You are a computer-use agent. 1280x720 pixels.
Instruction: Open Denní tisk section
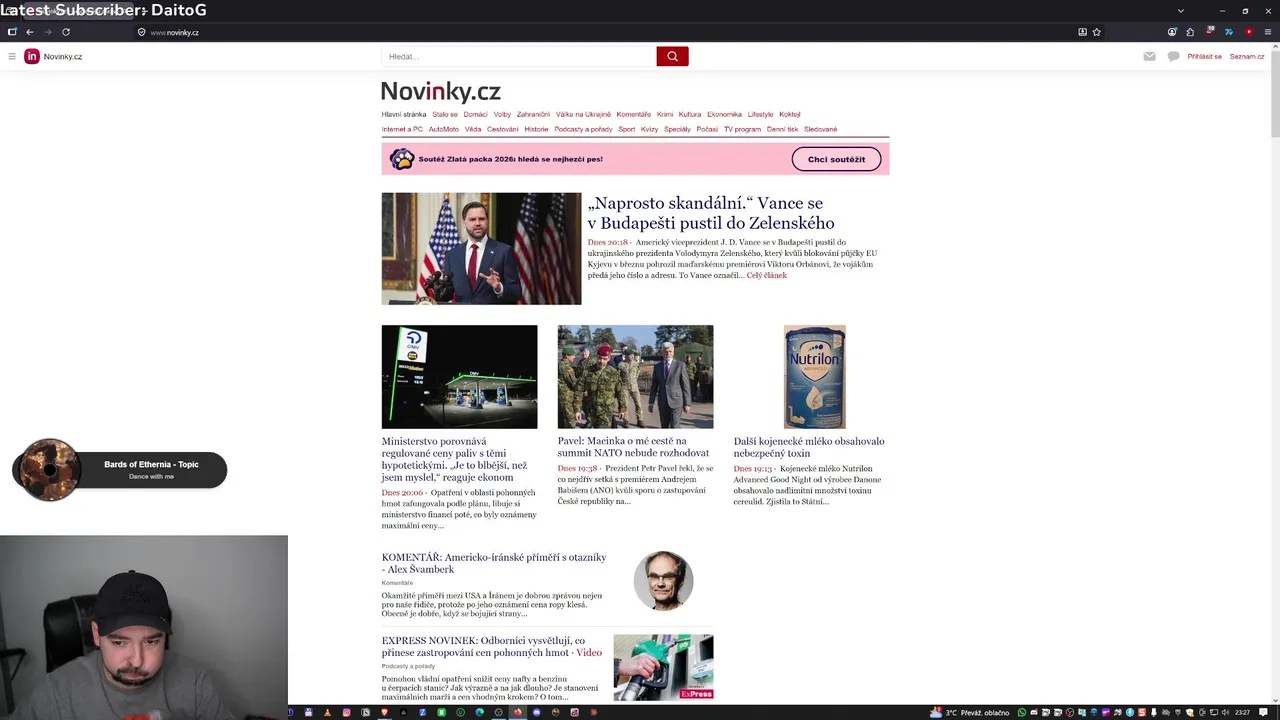coord(782,129)
